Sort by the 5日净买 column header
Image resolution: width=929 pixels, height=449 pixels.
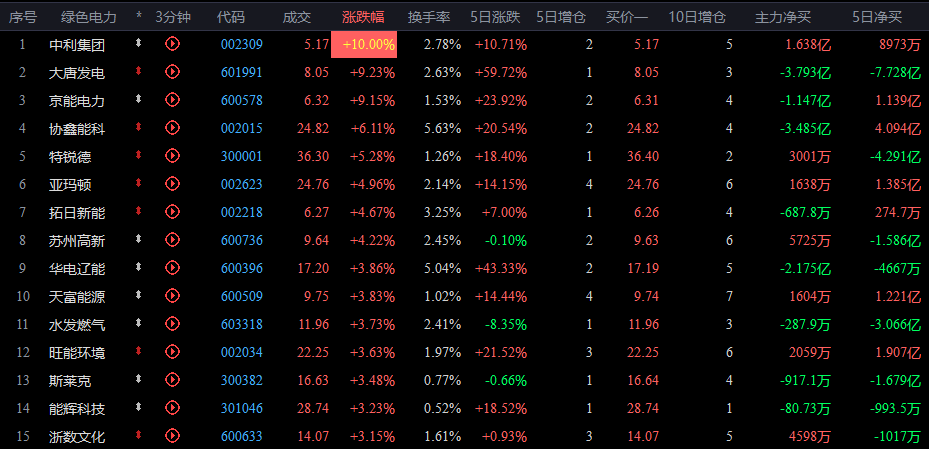pos(877,17)
